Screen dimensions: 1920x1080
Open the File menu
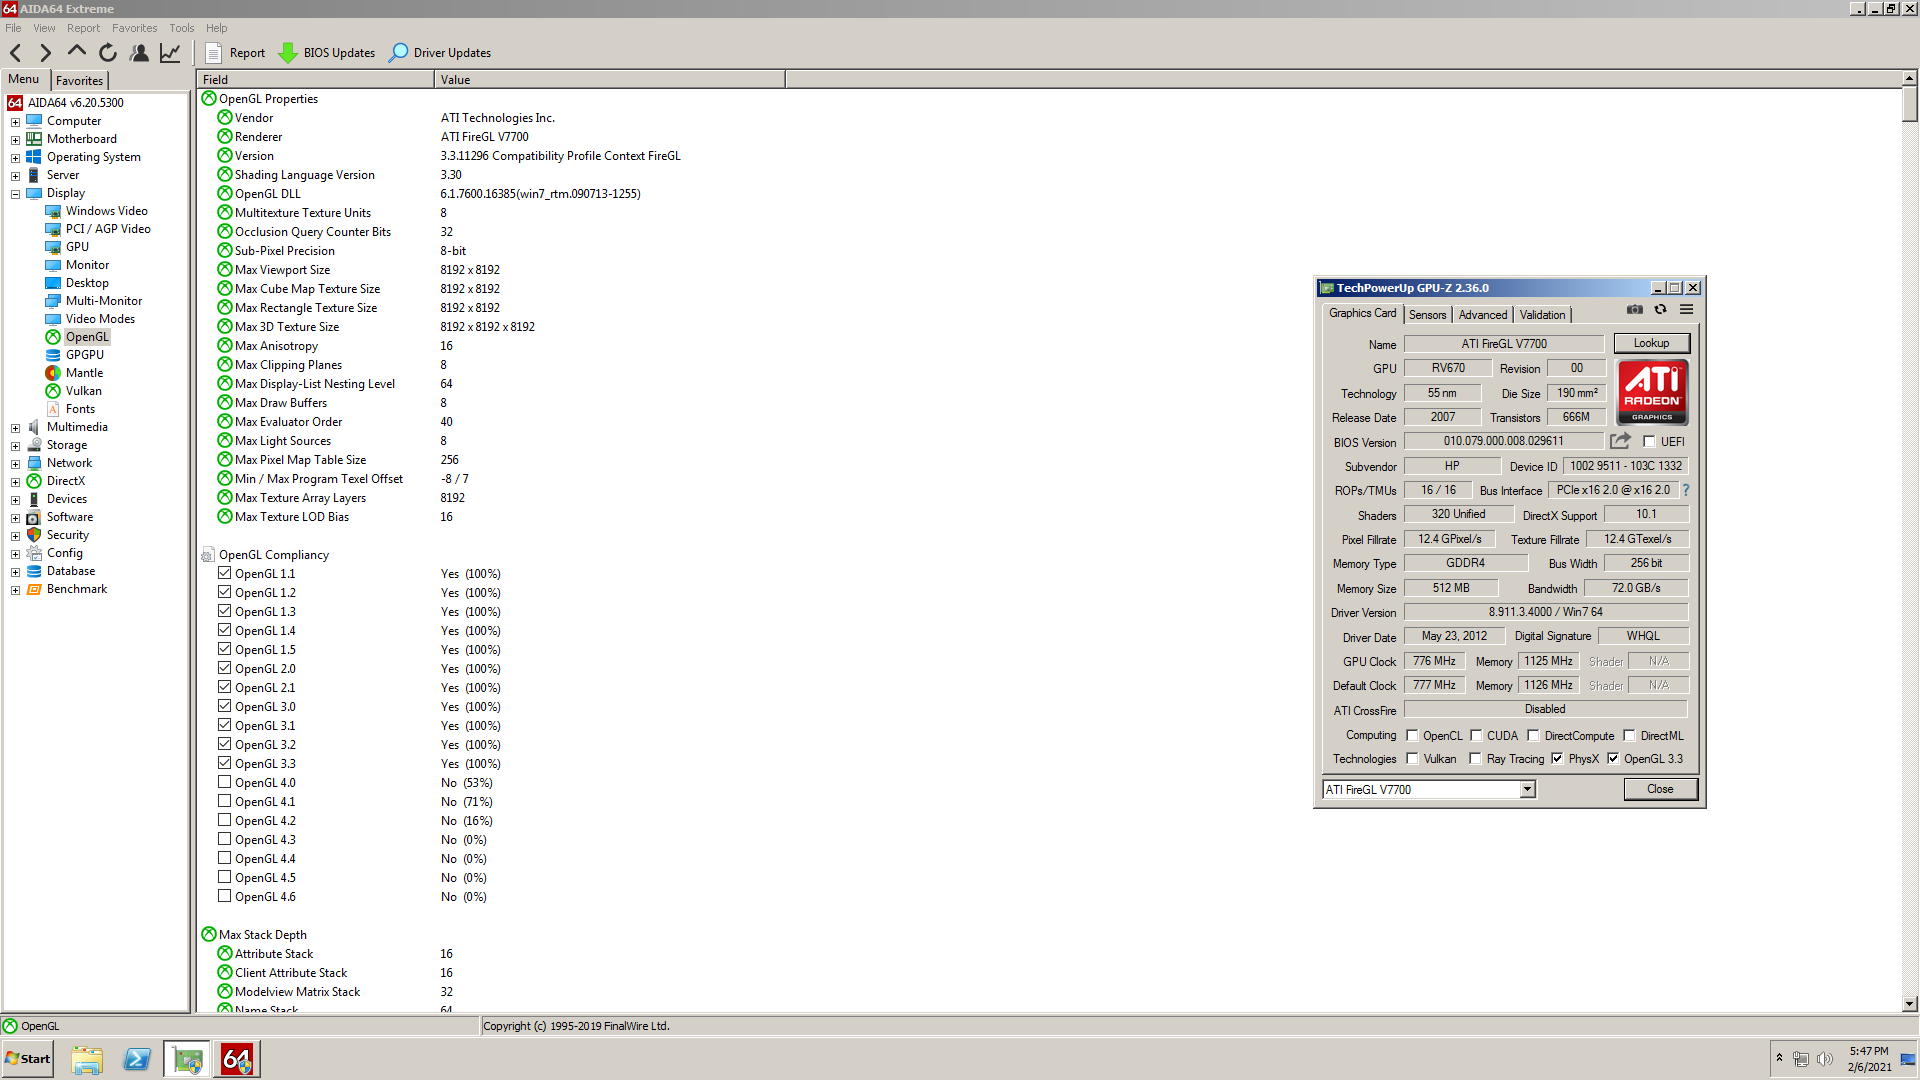pyautogui.click(x=13, y=28)
